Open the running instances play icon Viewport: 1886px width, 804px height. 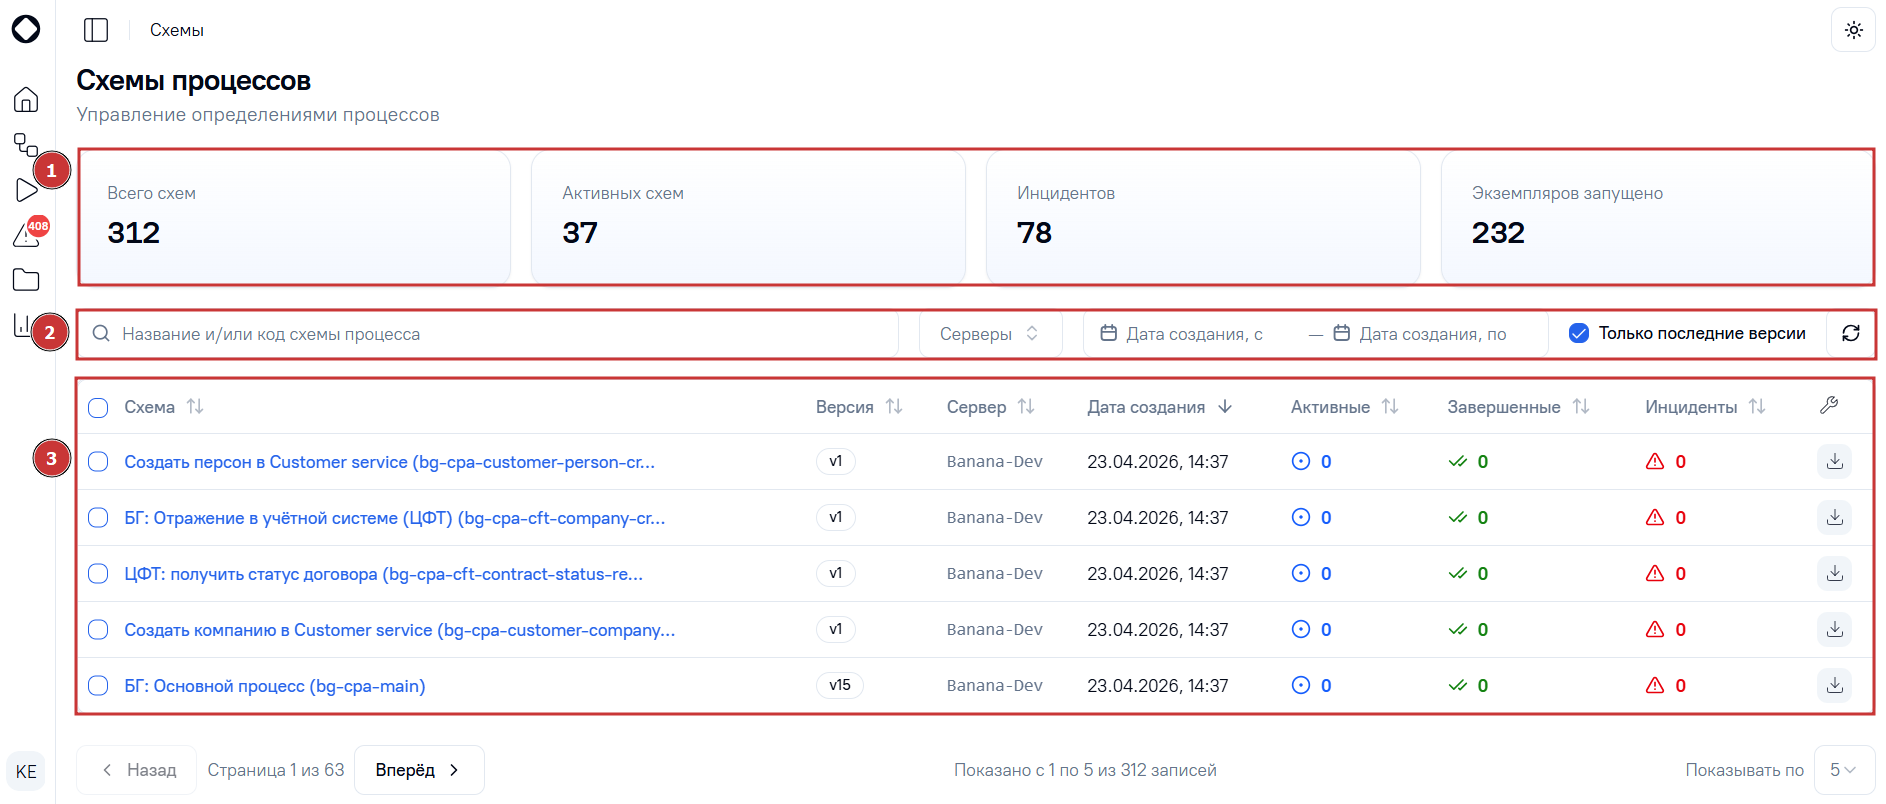coord(26,190)
